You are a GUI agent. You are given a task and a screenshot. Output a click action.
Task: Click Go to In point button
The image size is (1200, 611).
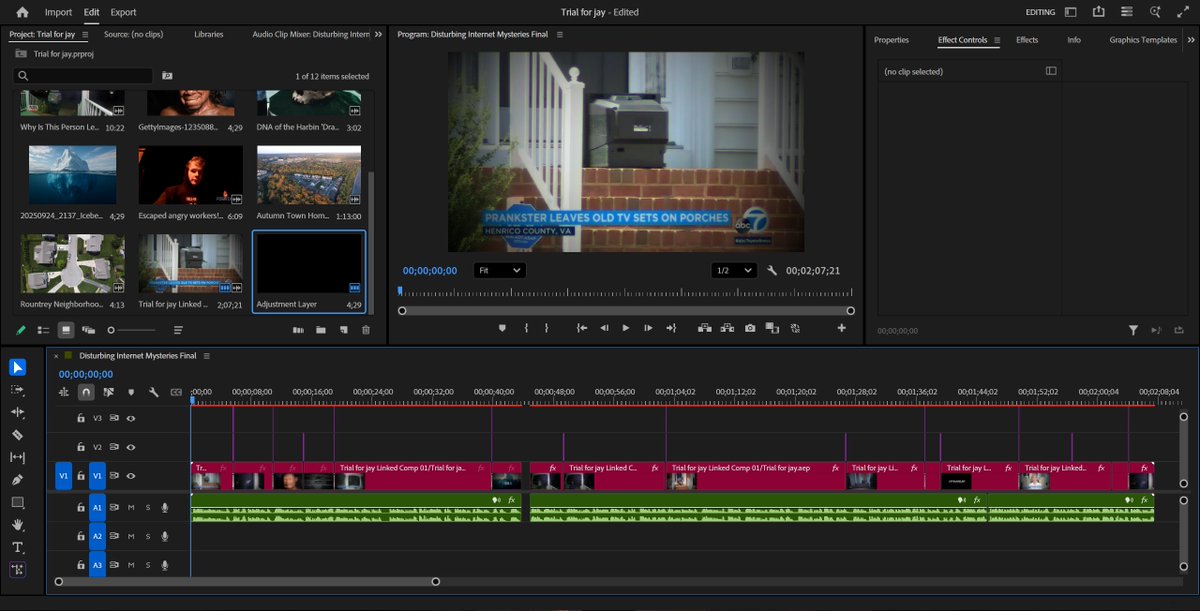pyautogui.click(x=582, y=328)
